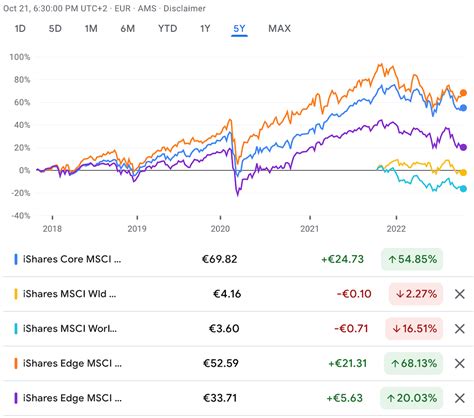Open the Disclaimer link
The width and height of the screenshot is (474, 418).
click(x=184, y=8)
